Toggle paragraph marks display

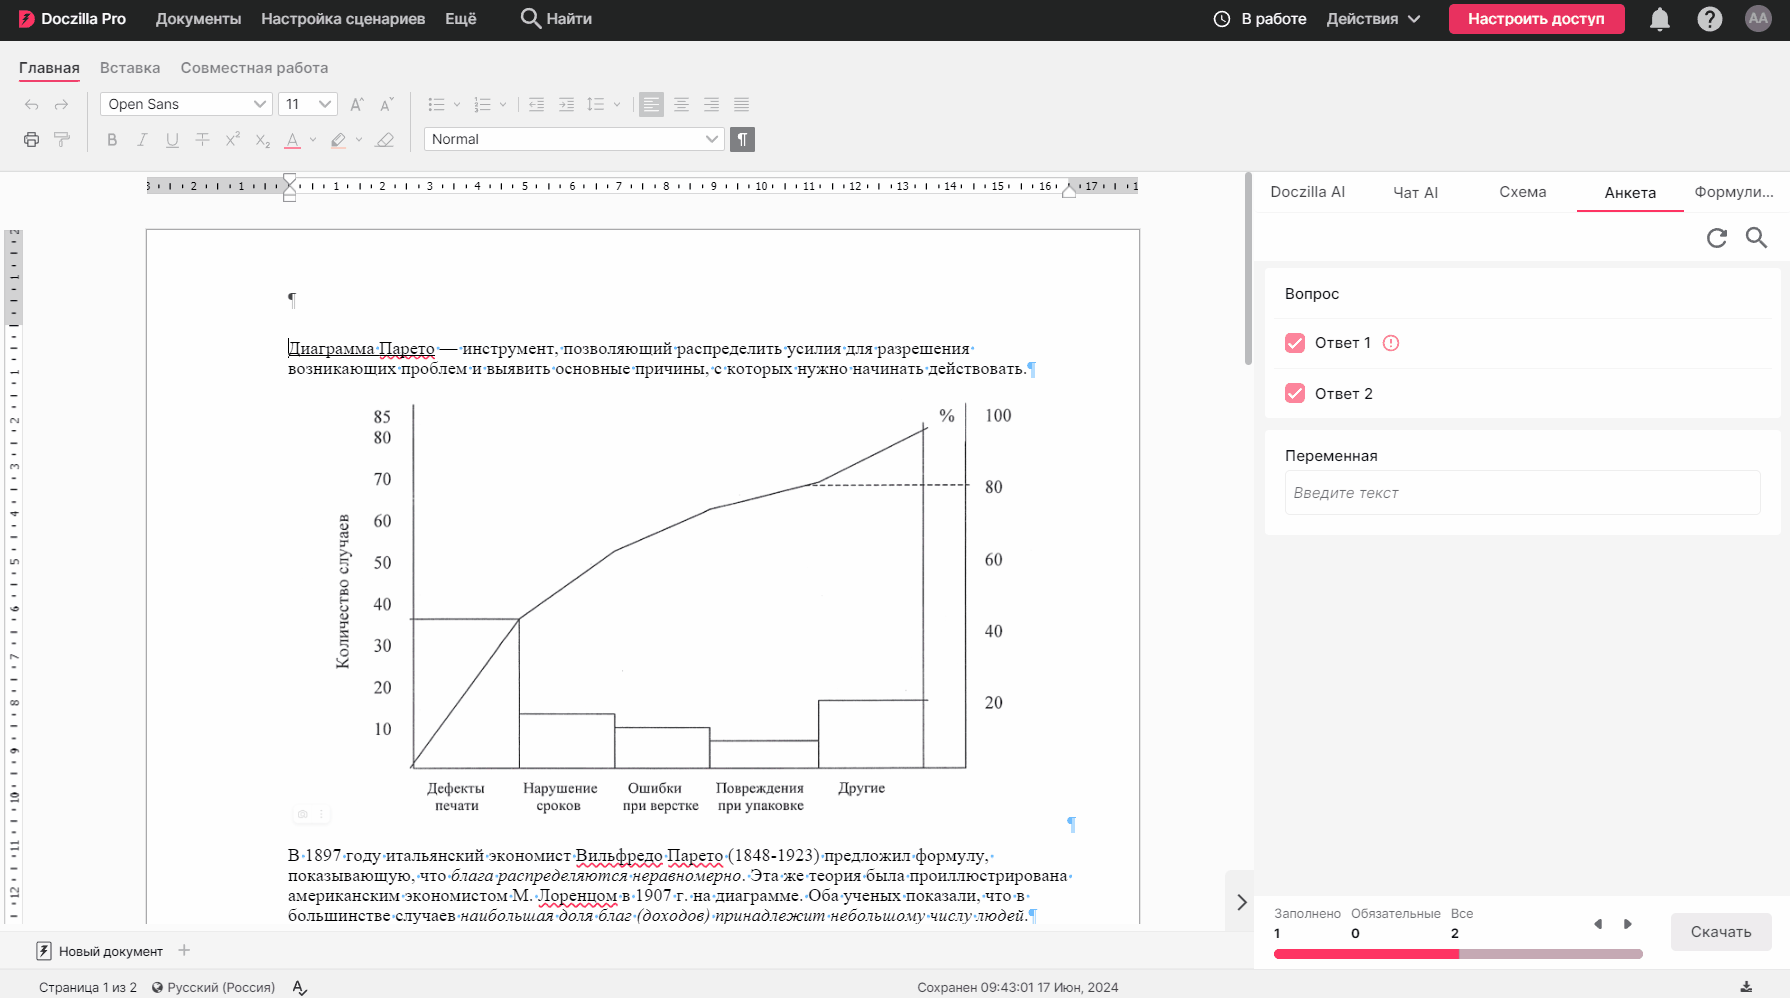tap(742, 139)
